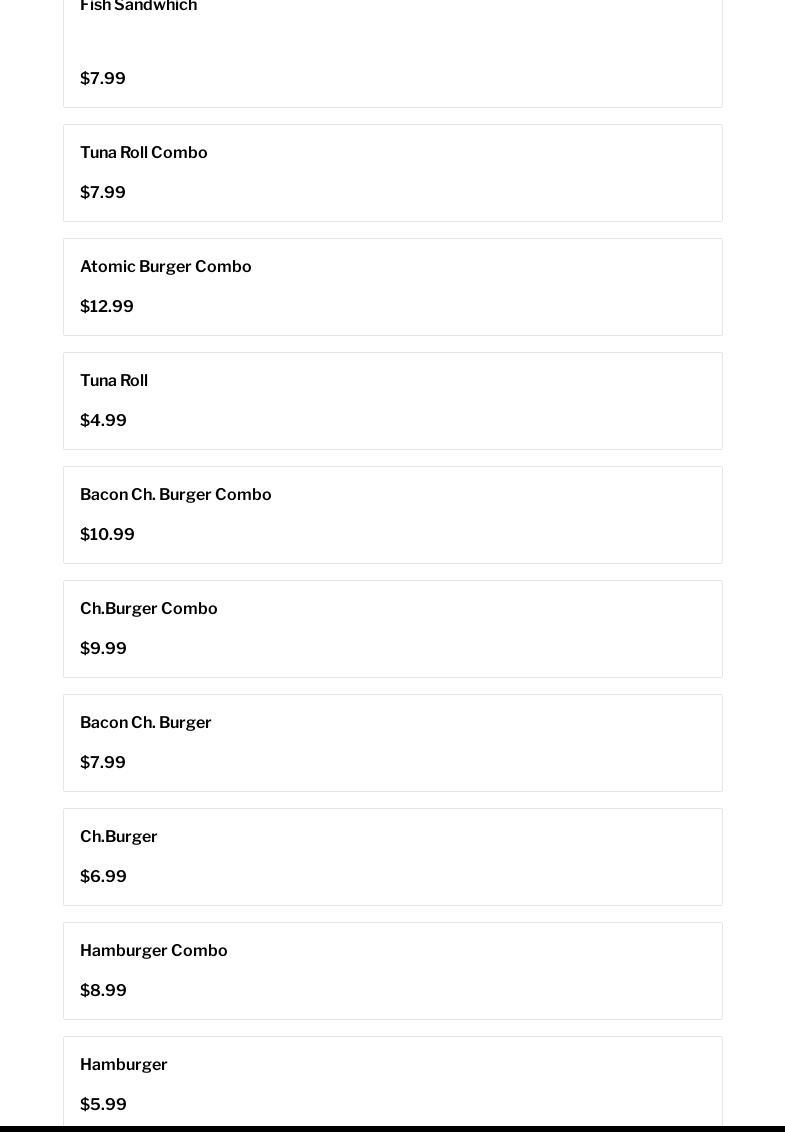Screen dimensions: 785x1132
Task: Click the $7.99 price under Tuna Roll Combo
Action: tap(103, 192)
